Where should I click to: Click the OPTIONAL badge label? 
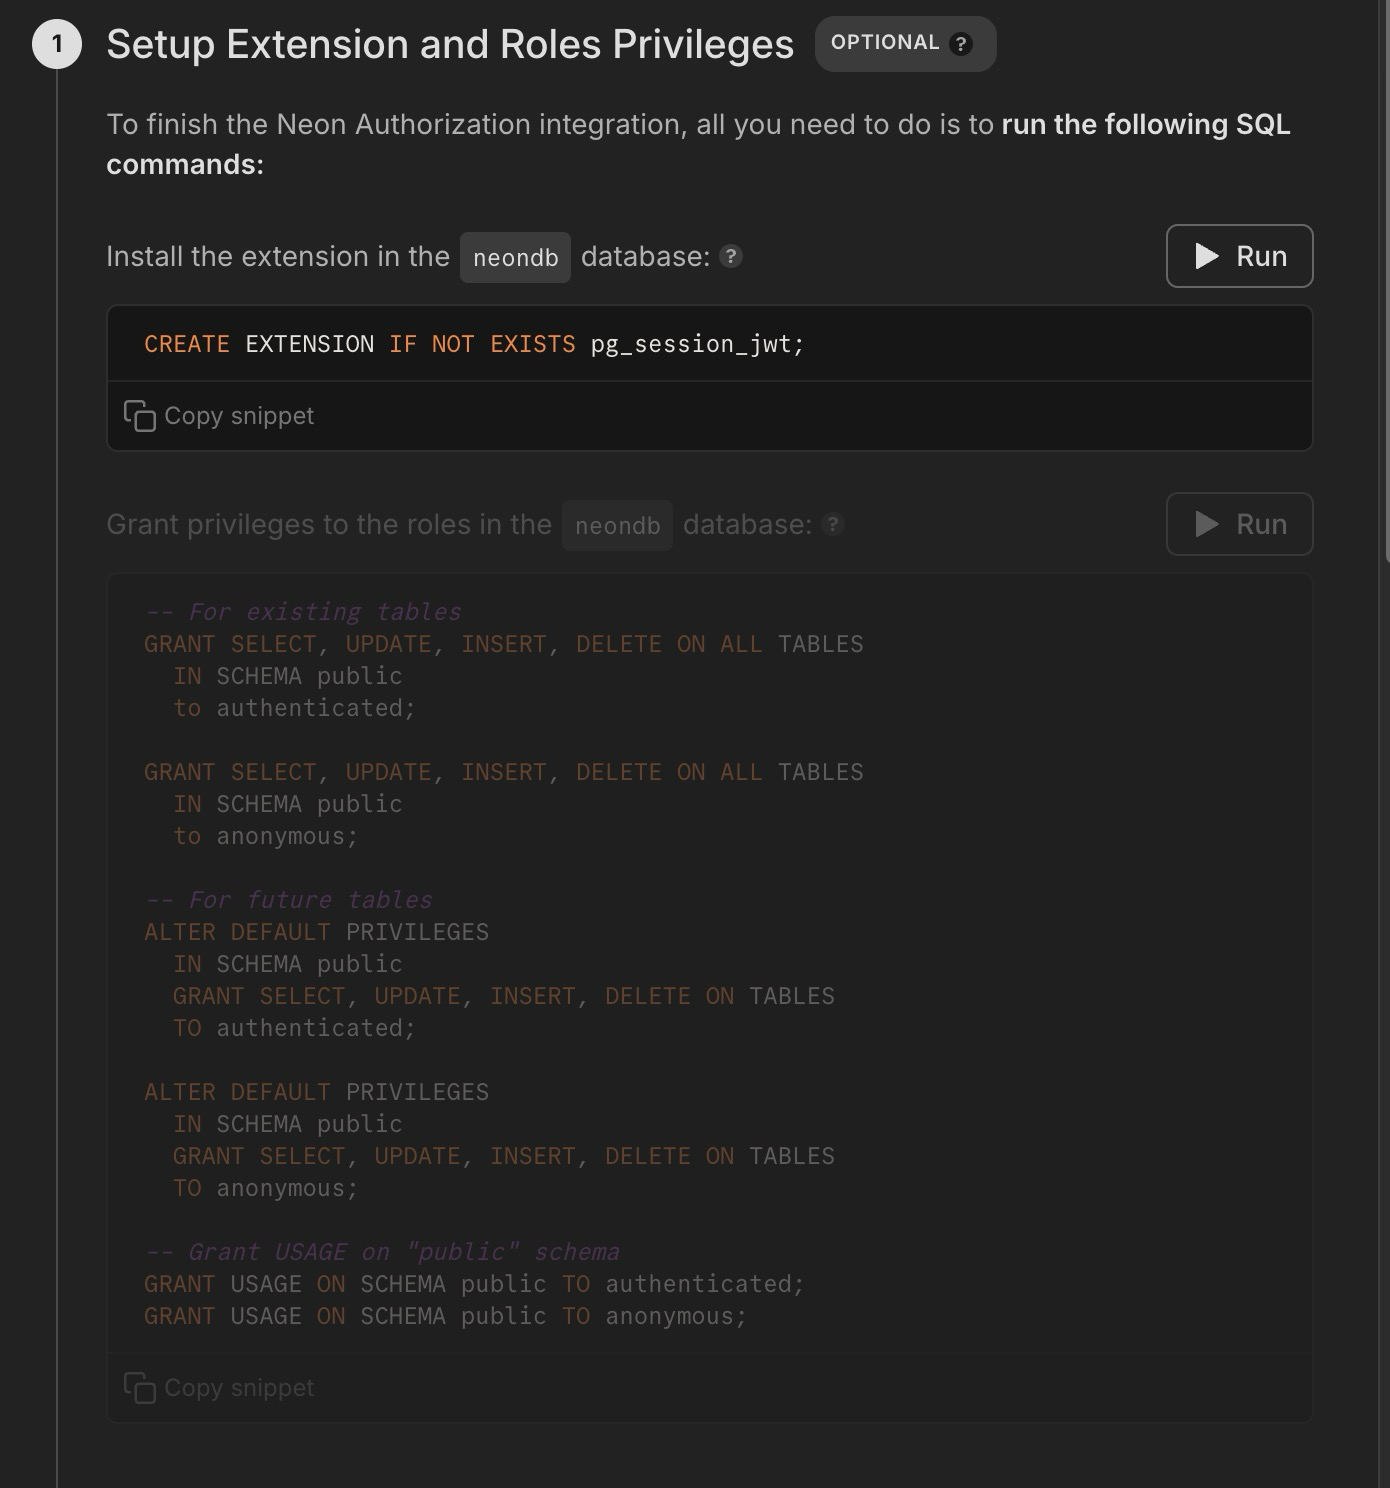[x=885, y=43]
